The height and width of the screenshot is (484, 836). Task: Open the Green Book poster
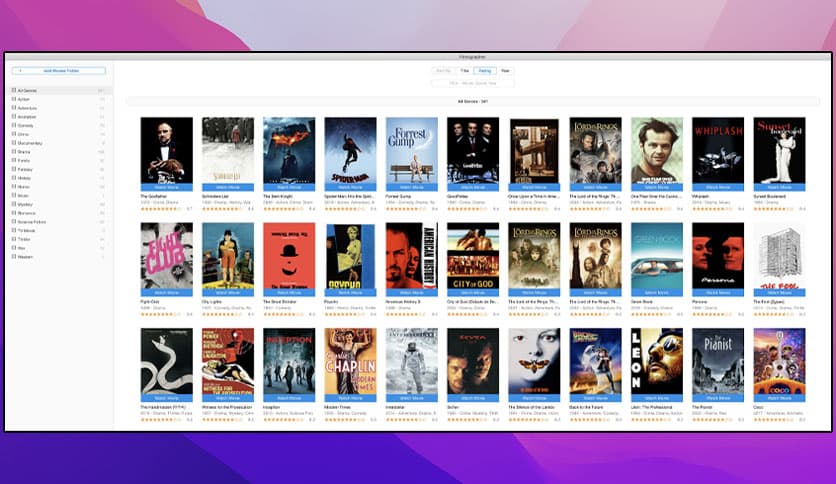tap(657, 256)
